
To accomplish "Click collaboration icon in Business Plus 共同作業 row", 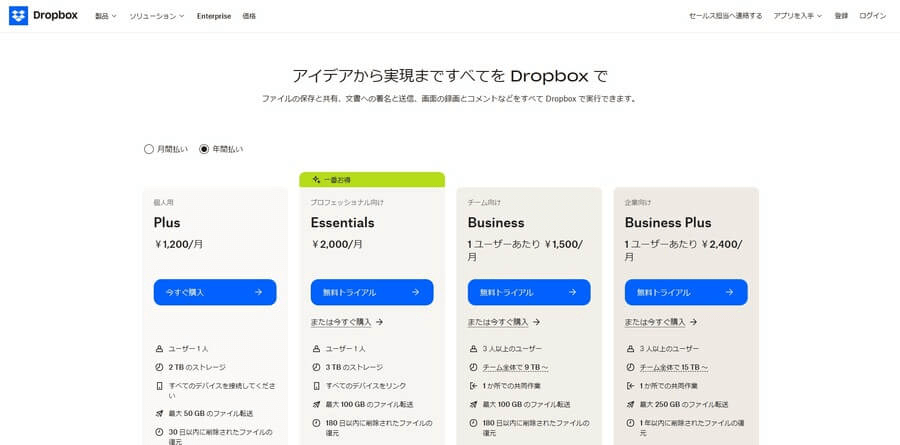I will 630,386.
